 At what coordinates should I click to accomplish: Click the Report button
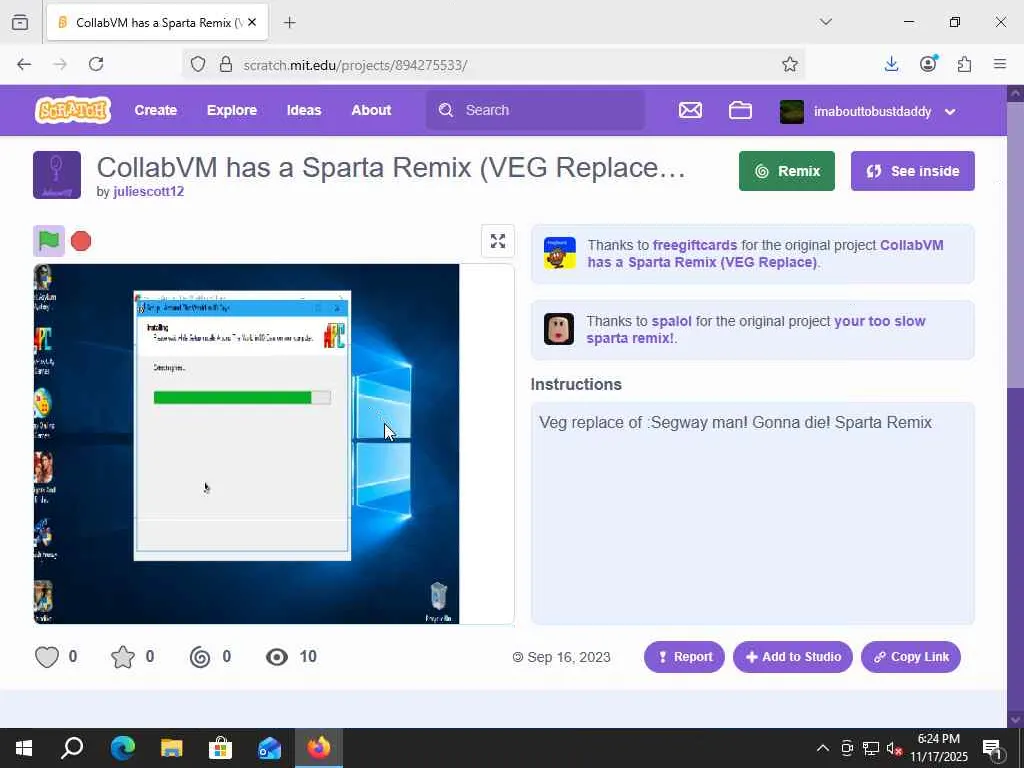pos(684,657)
